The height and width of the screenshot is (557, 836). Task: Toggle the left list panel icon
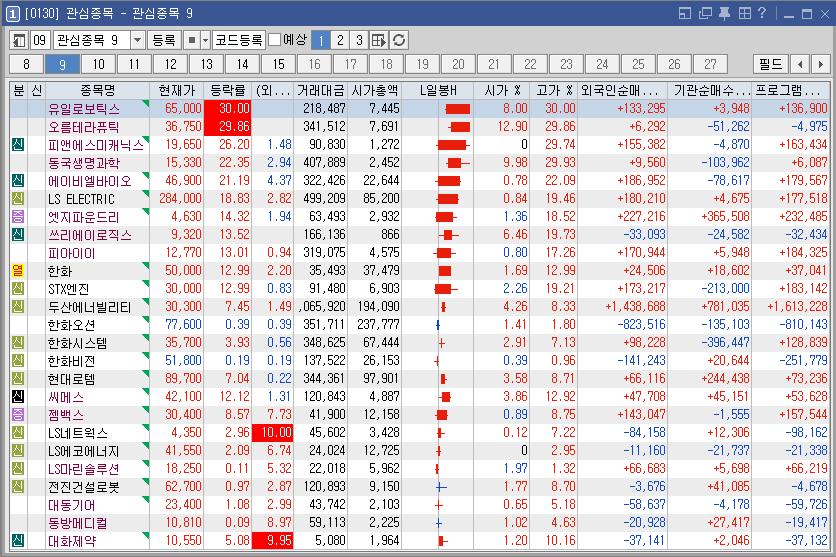19,40
